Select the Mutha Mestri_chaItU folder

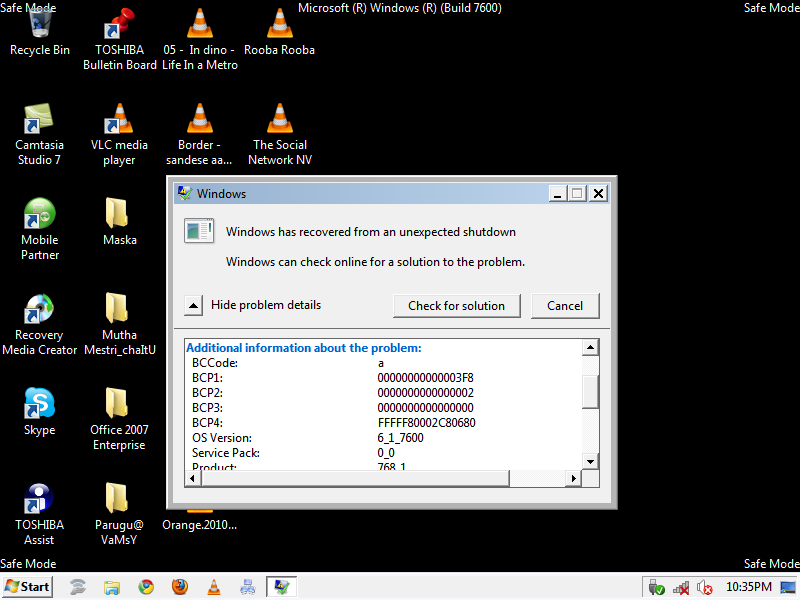119,324
